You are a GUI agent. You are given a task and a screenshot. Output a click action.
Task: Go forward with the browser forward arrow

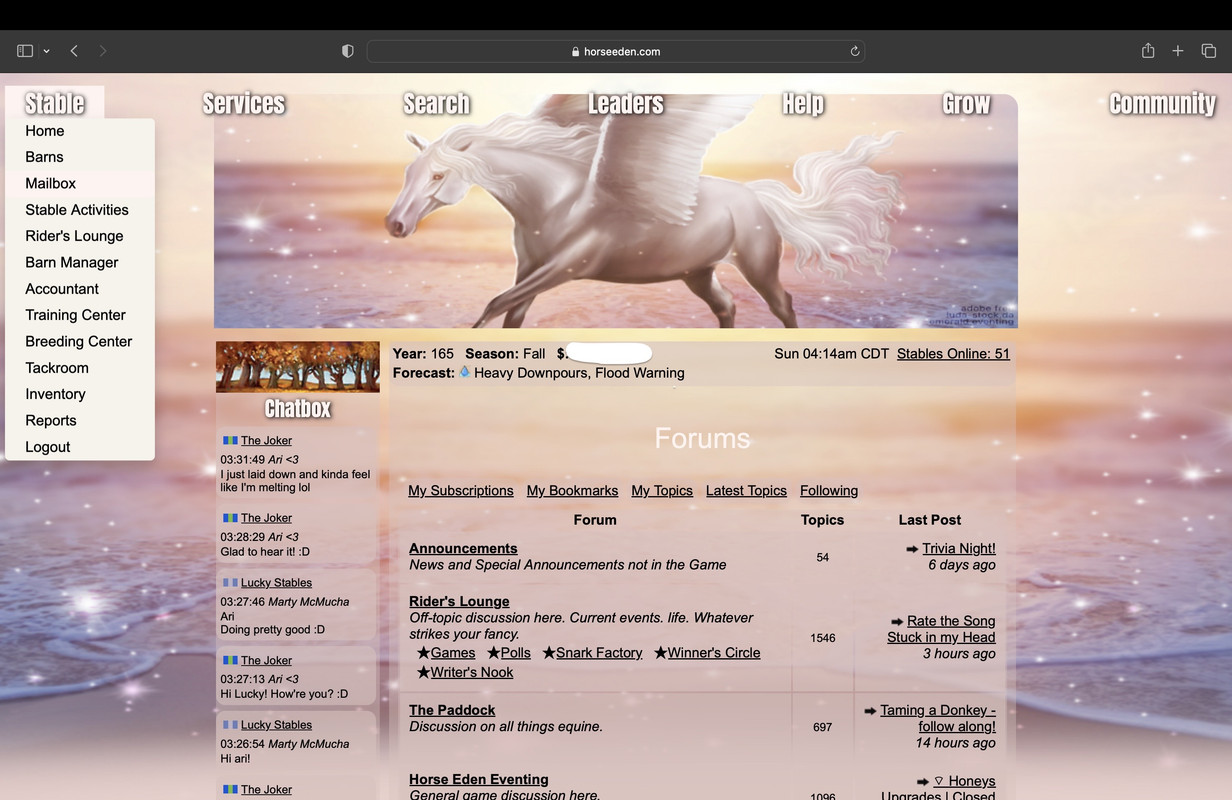[x=103, y=51]
